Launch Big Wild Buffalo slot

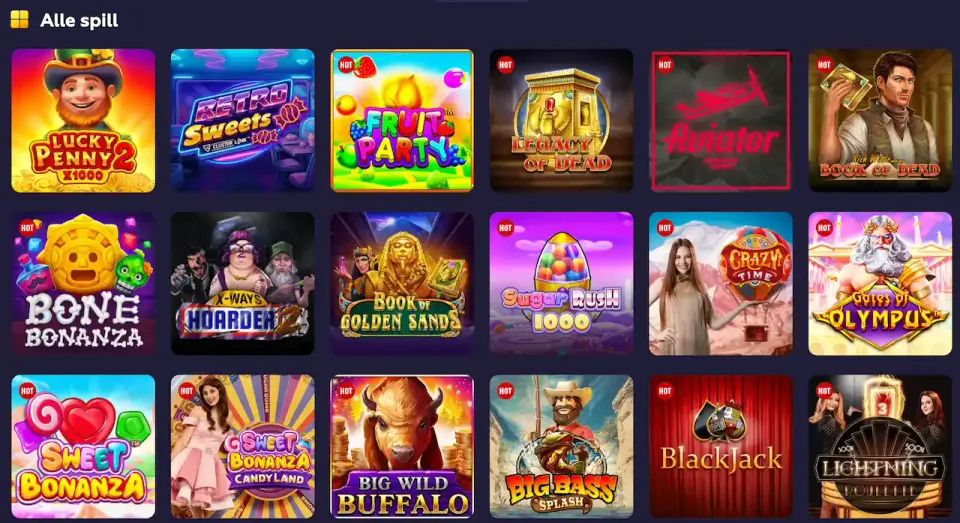coord(402,446)
